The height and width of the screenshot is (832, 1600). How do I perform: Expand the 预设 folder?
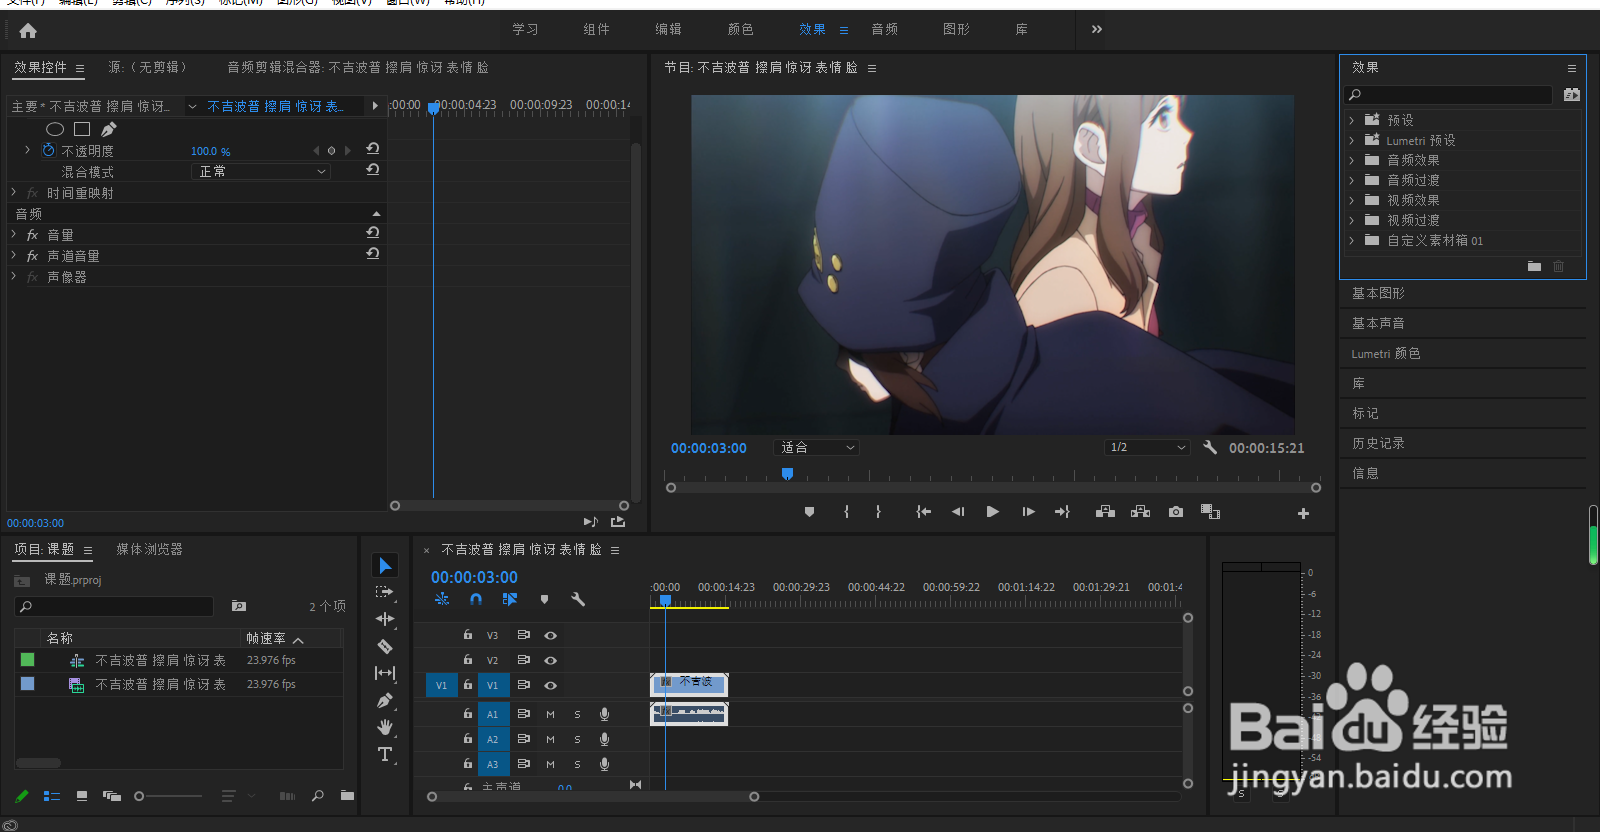tap(1352, 120)
